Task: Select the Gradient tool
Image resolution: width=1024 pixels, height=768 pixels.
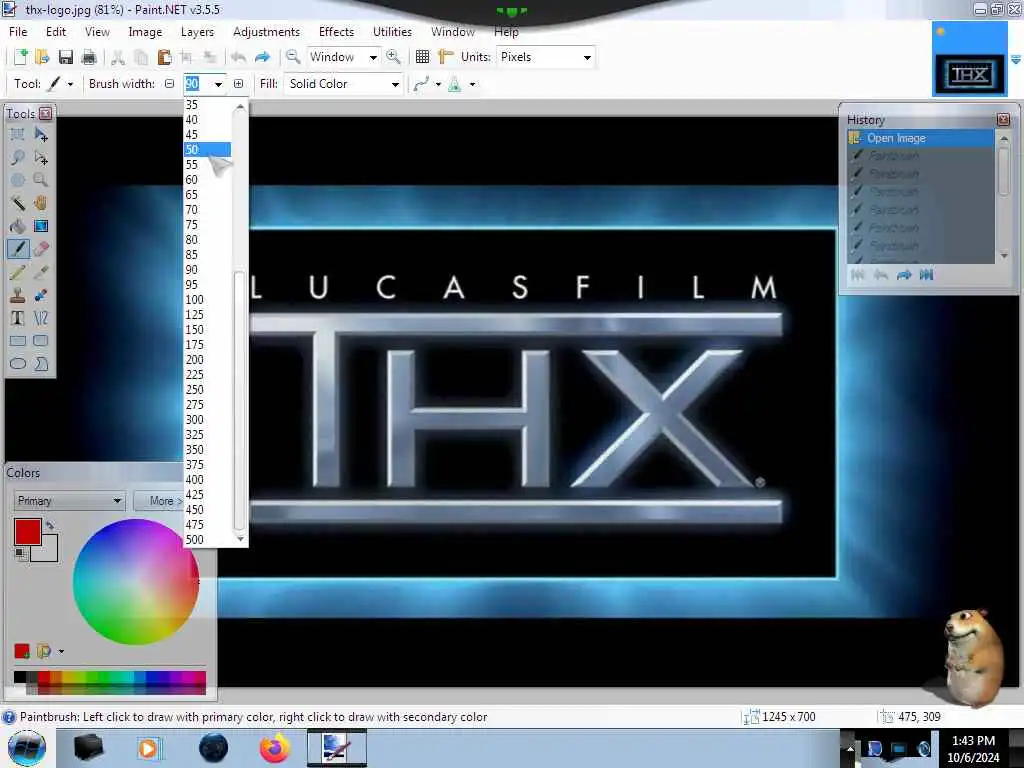Action: (41, 226)
